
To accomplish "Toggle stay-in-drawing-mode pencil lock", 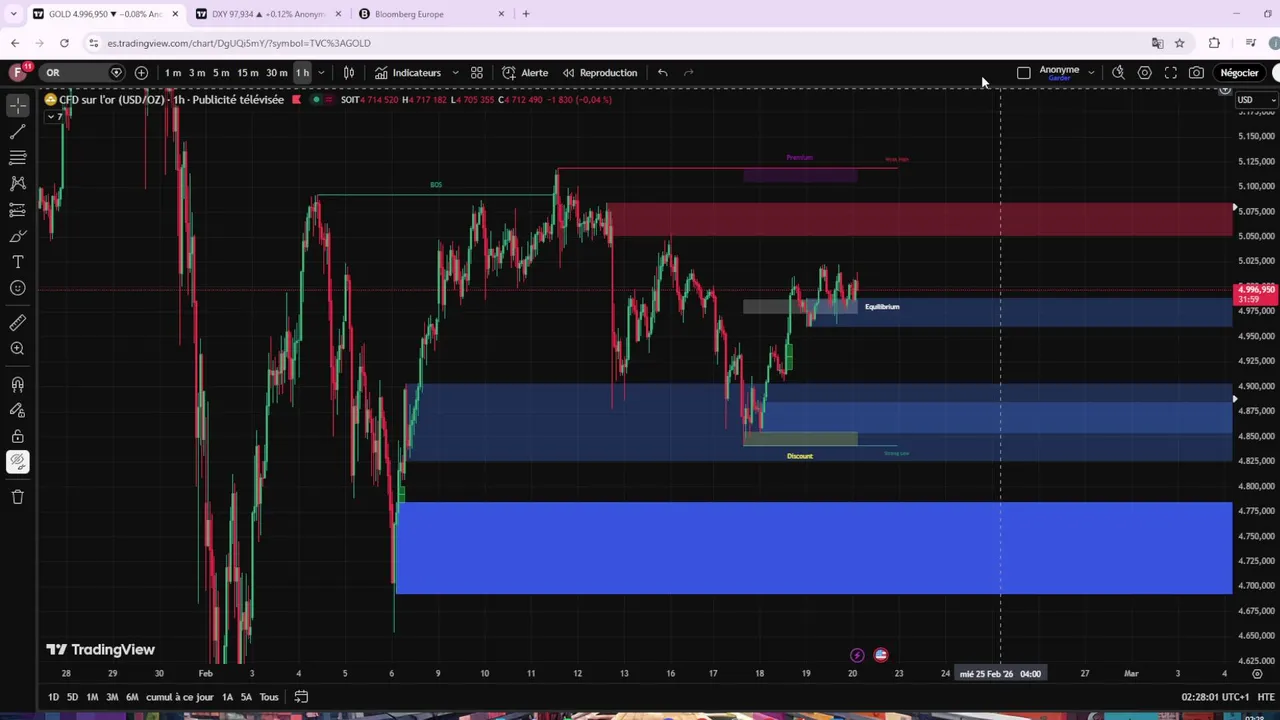I will 17,410.
